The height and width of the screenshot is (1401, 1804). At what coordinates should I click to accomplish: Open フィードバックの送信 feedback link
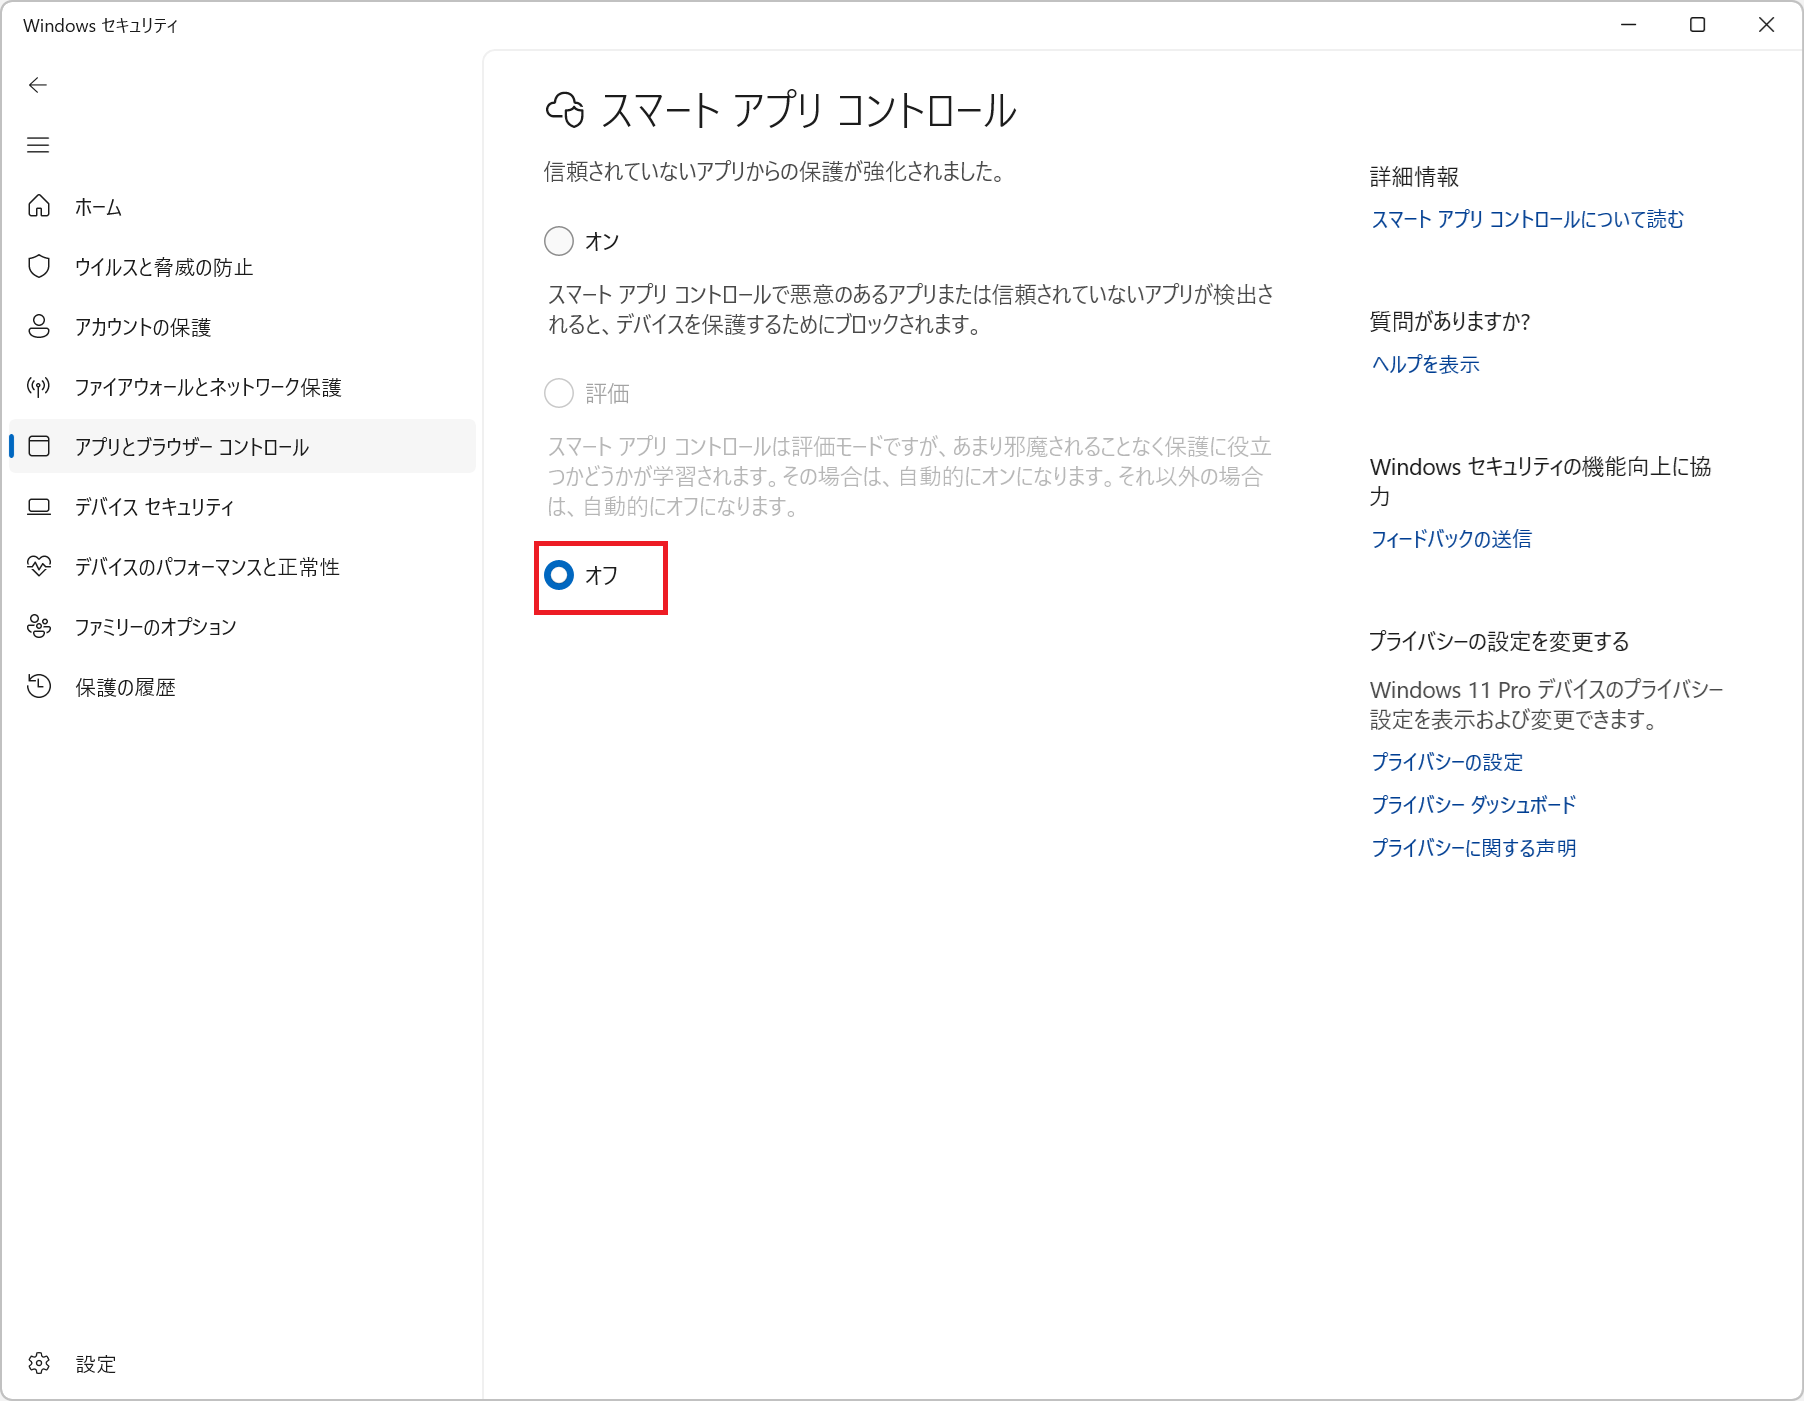1451,539
